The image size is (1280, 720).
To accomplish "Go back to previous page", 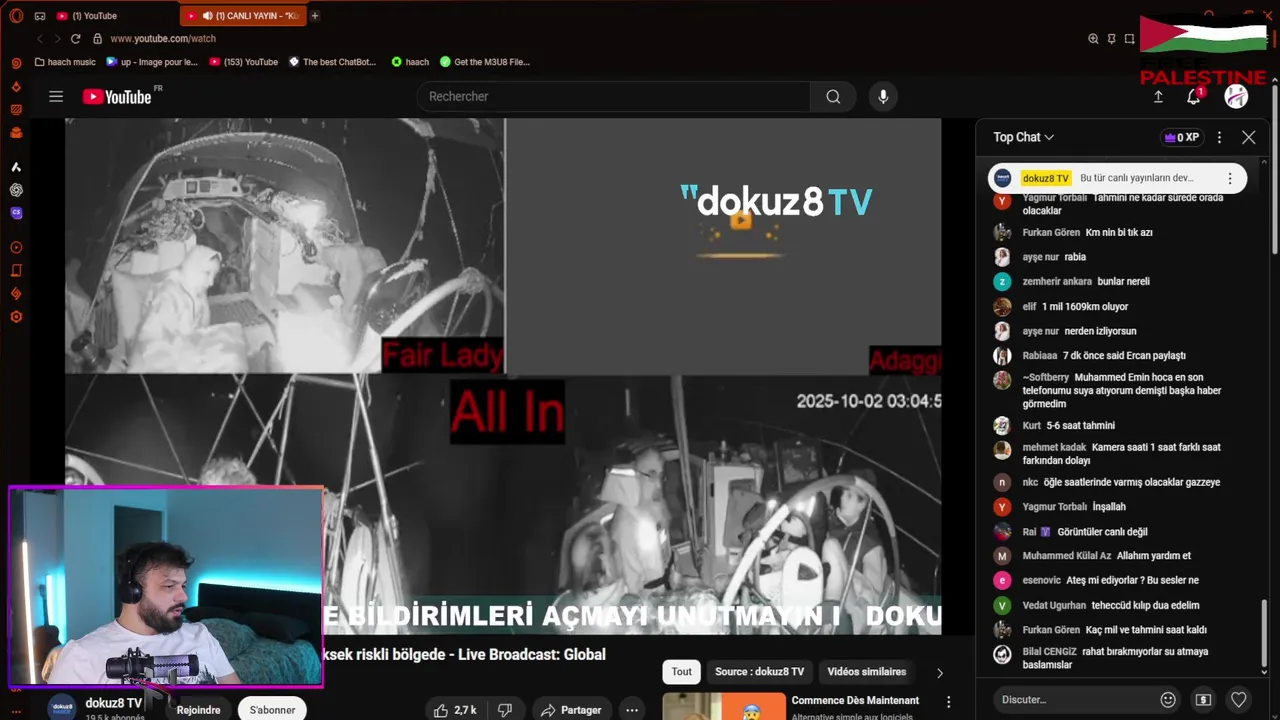I will click(40, 39).
